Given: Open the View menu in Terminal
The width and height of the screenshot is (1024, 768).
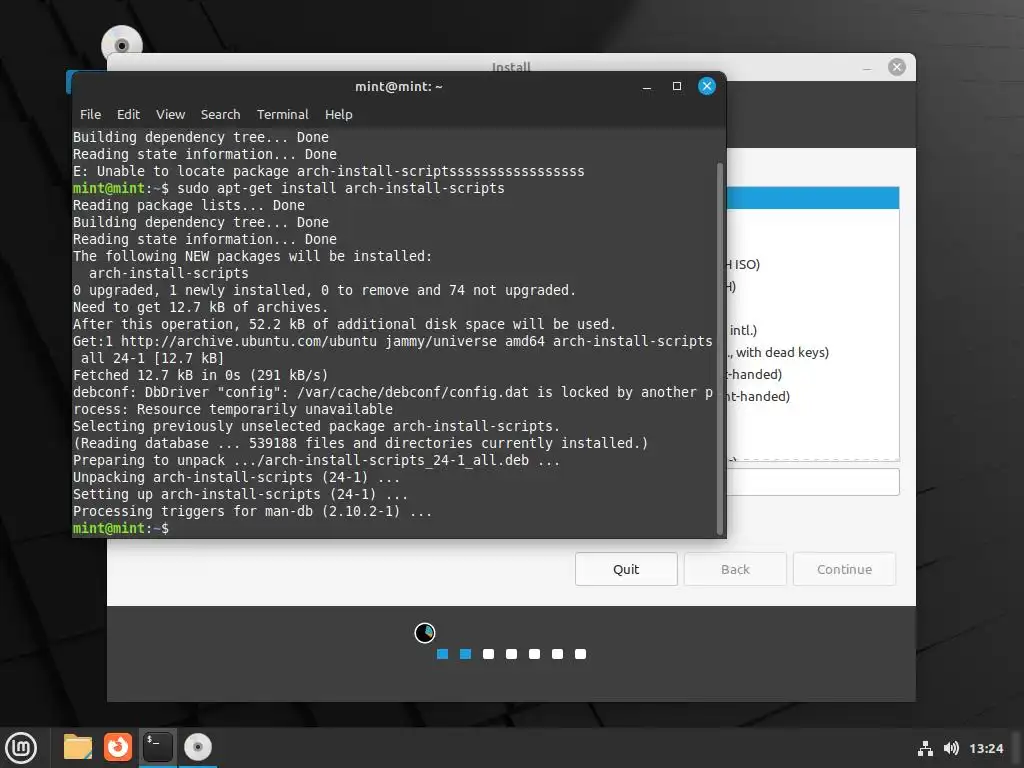Looking at the screenshot, I should point(170,114).
